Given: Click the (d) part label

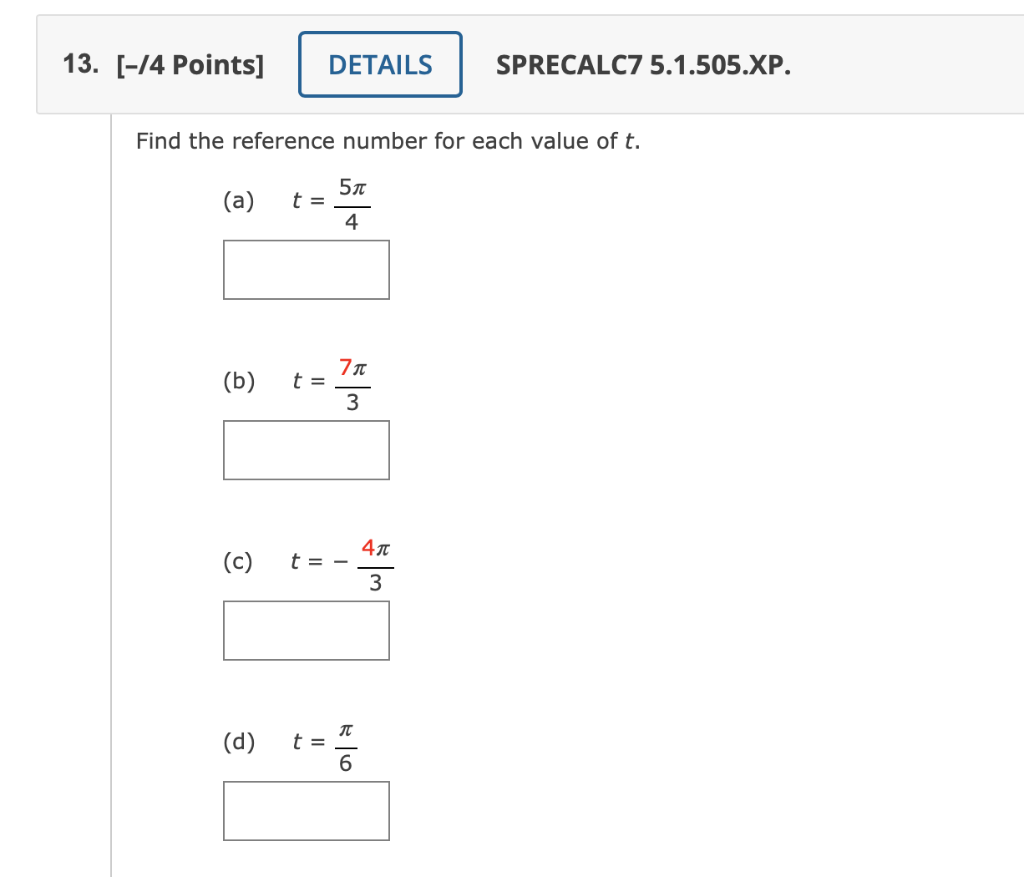Looking at the screenshot, I should (238, 742).
